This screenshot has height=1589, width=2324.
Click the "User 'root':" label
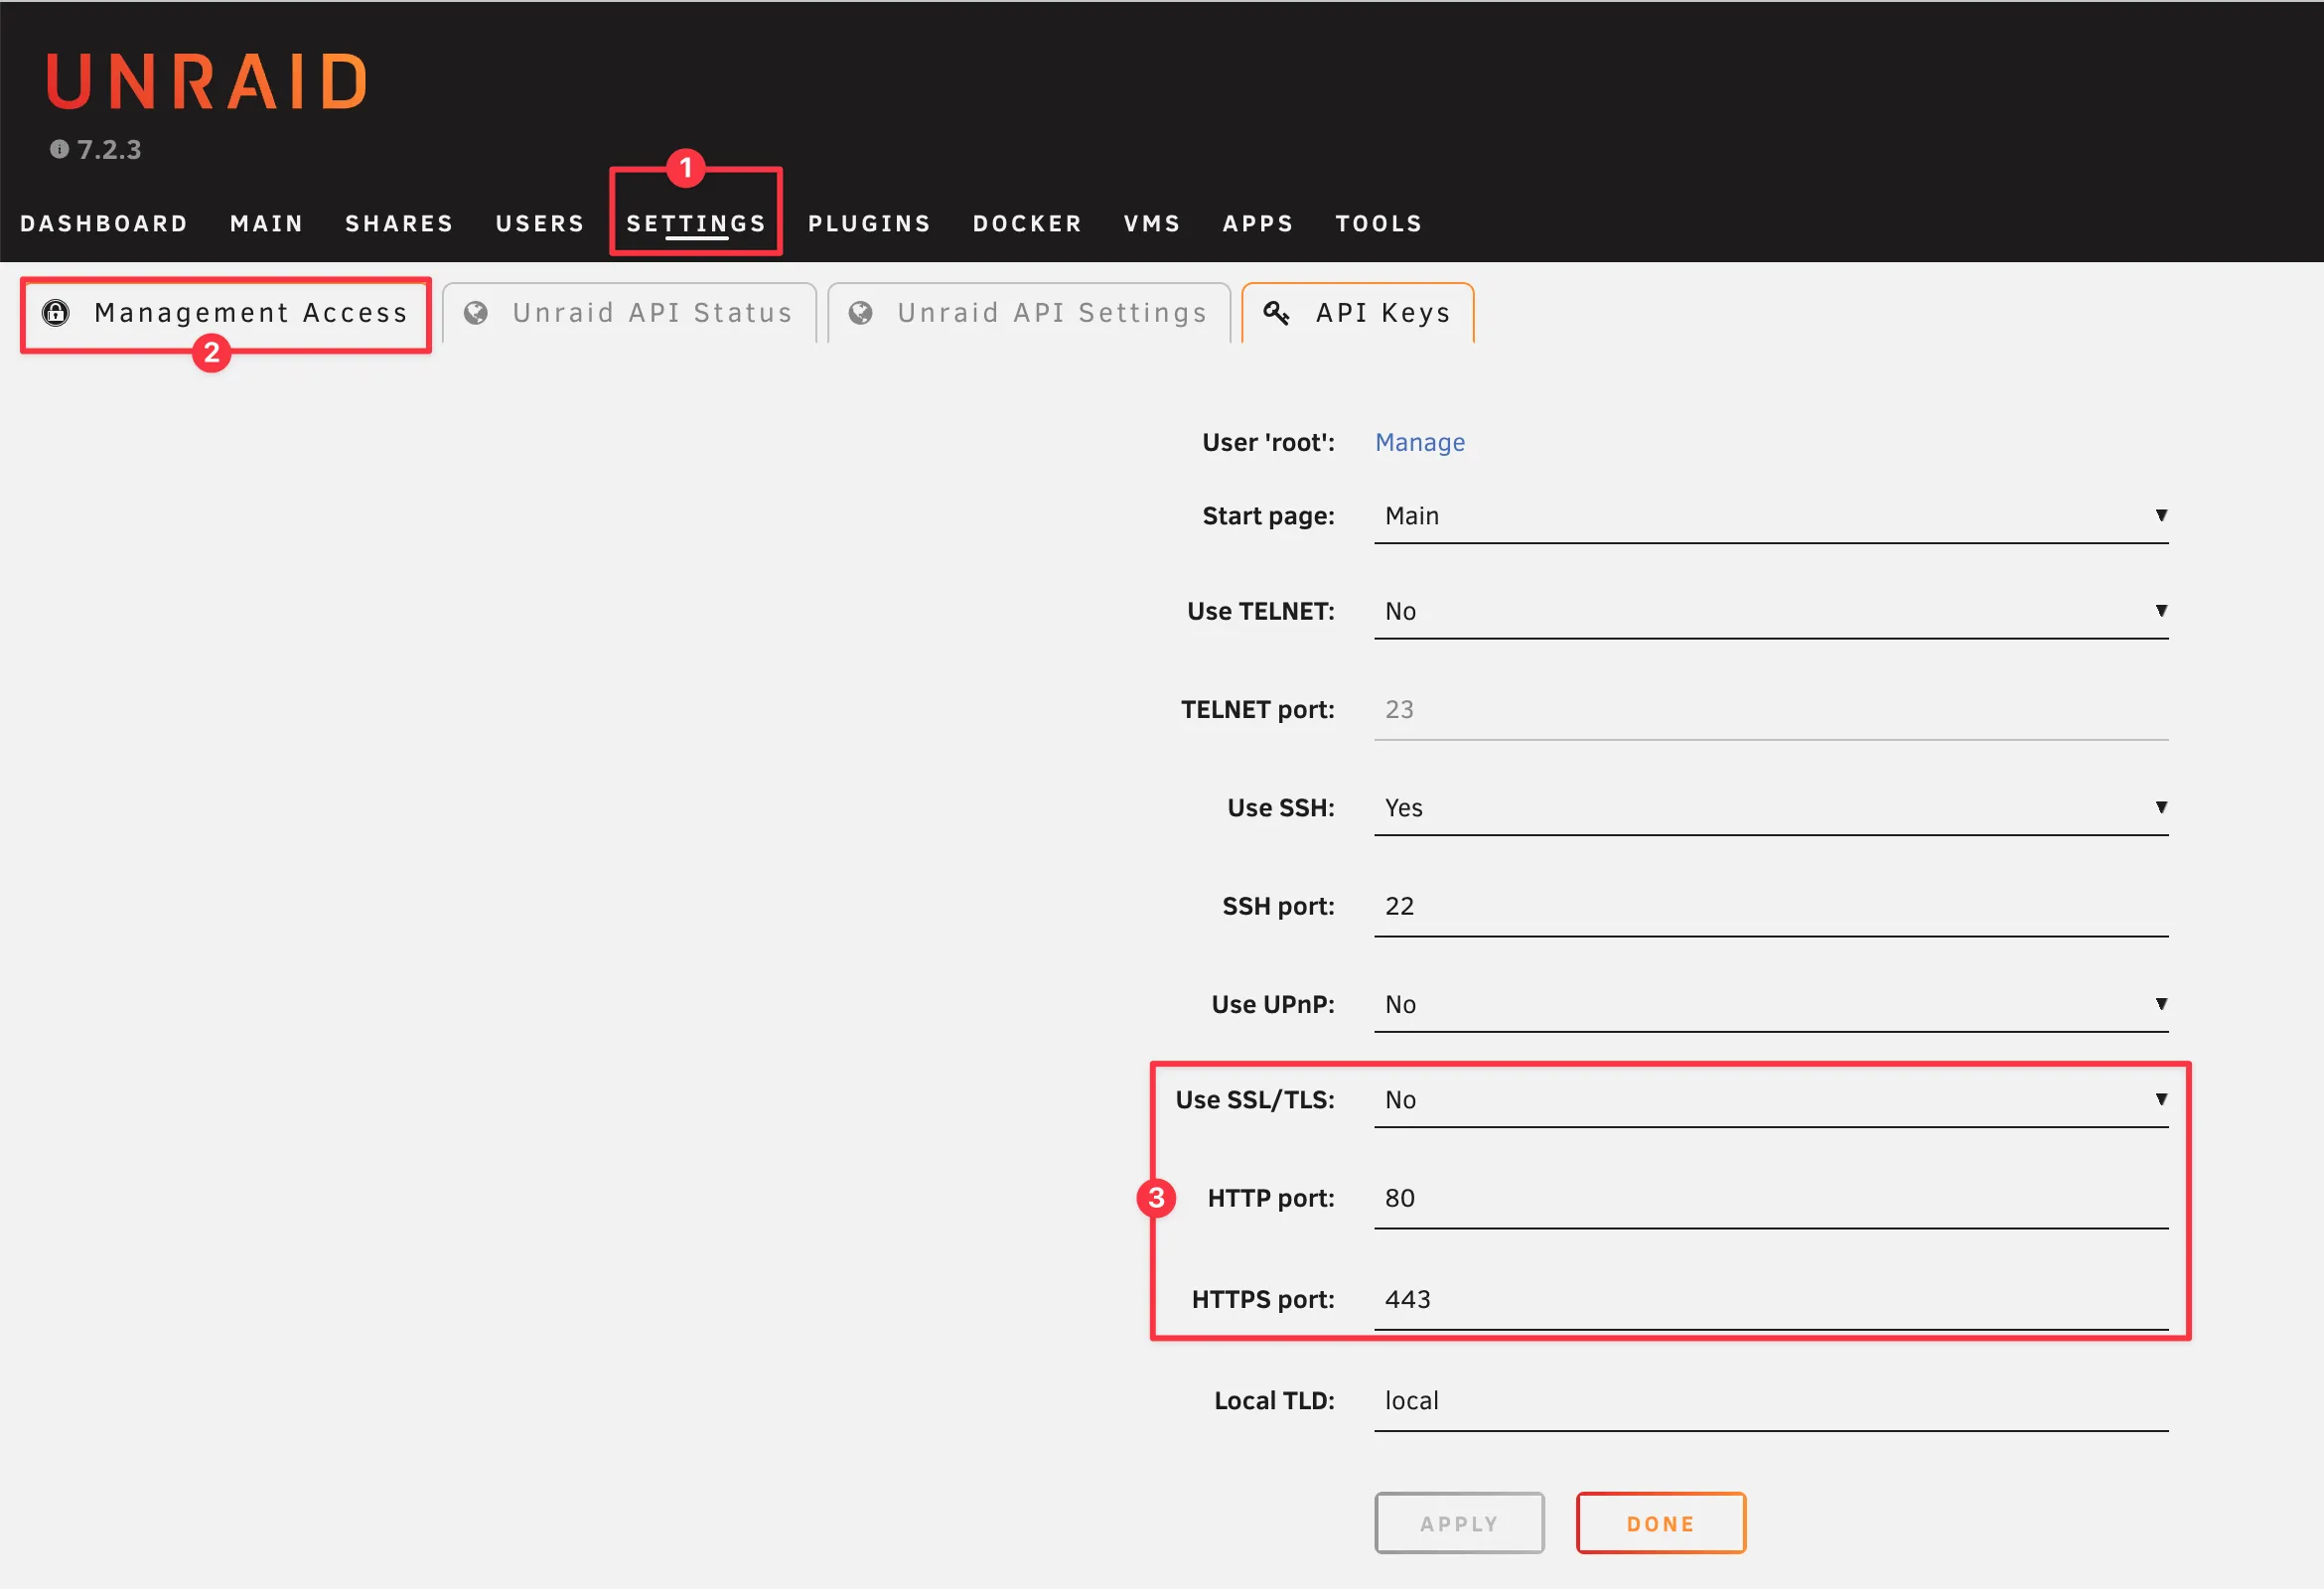coord(1268,443)
